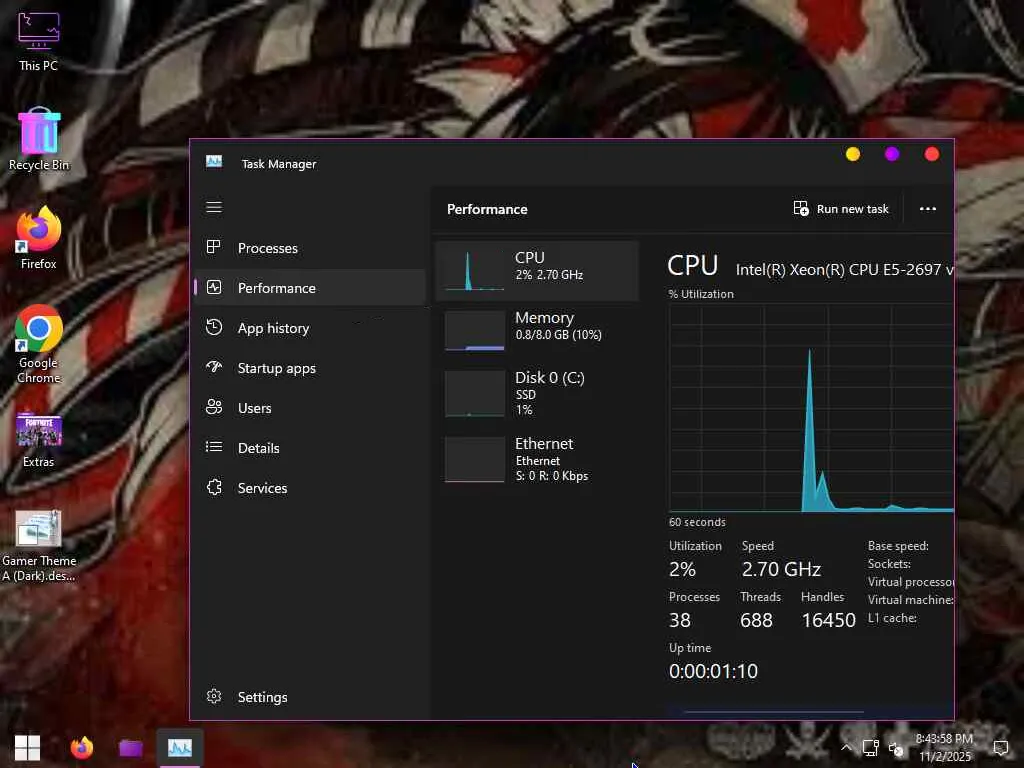The height and width of the screenshot is (768, 1024).
Task: Launch Firefox from the taskbar
Action: pos(82,747)
